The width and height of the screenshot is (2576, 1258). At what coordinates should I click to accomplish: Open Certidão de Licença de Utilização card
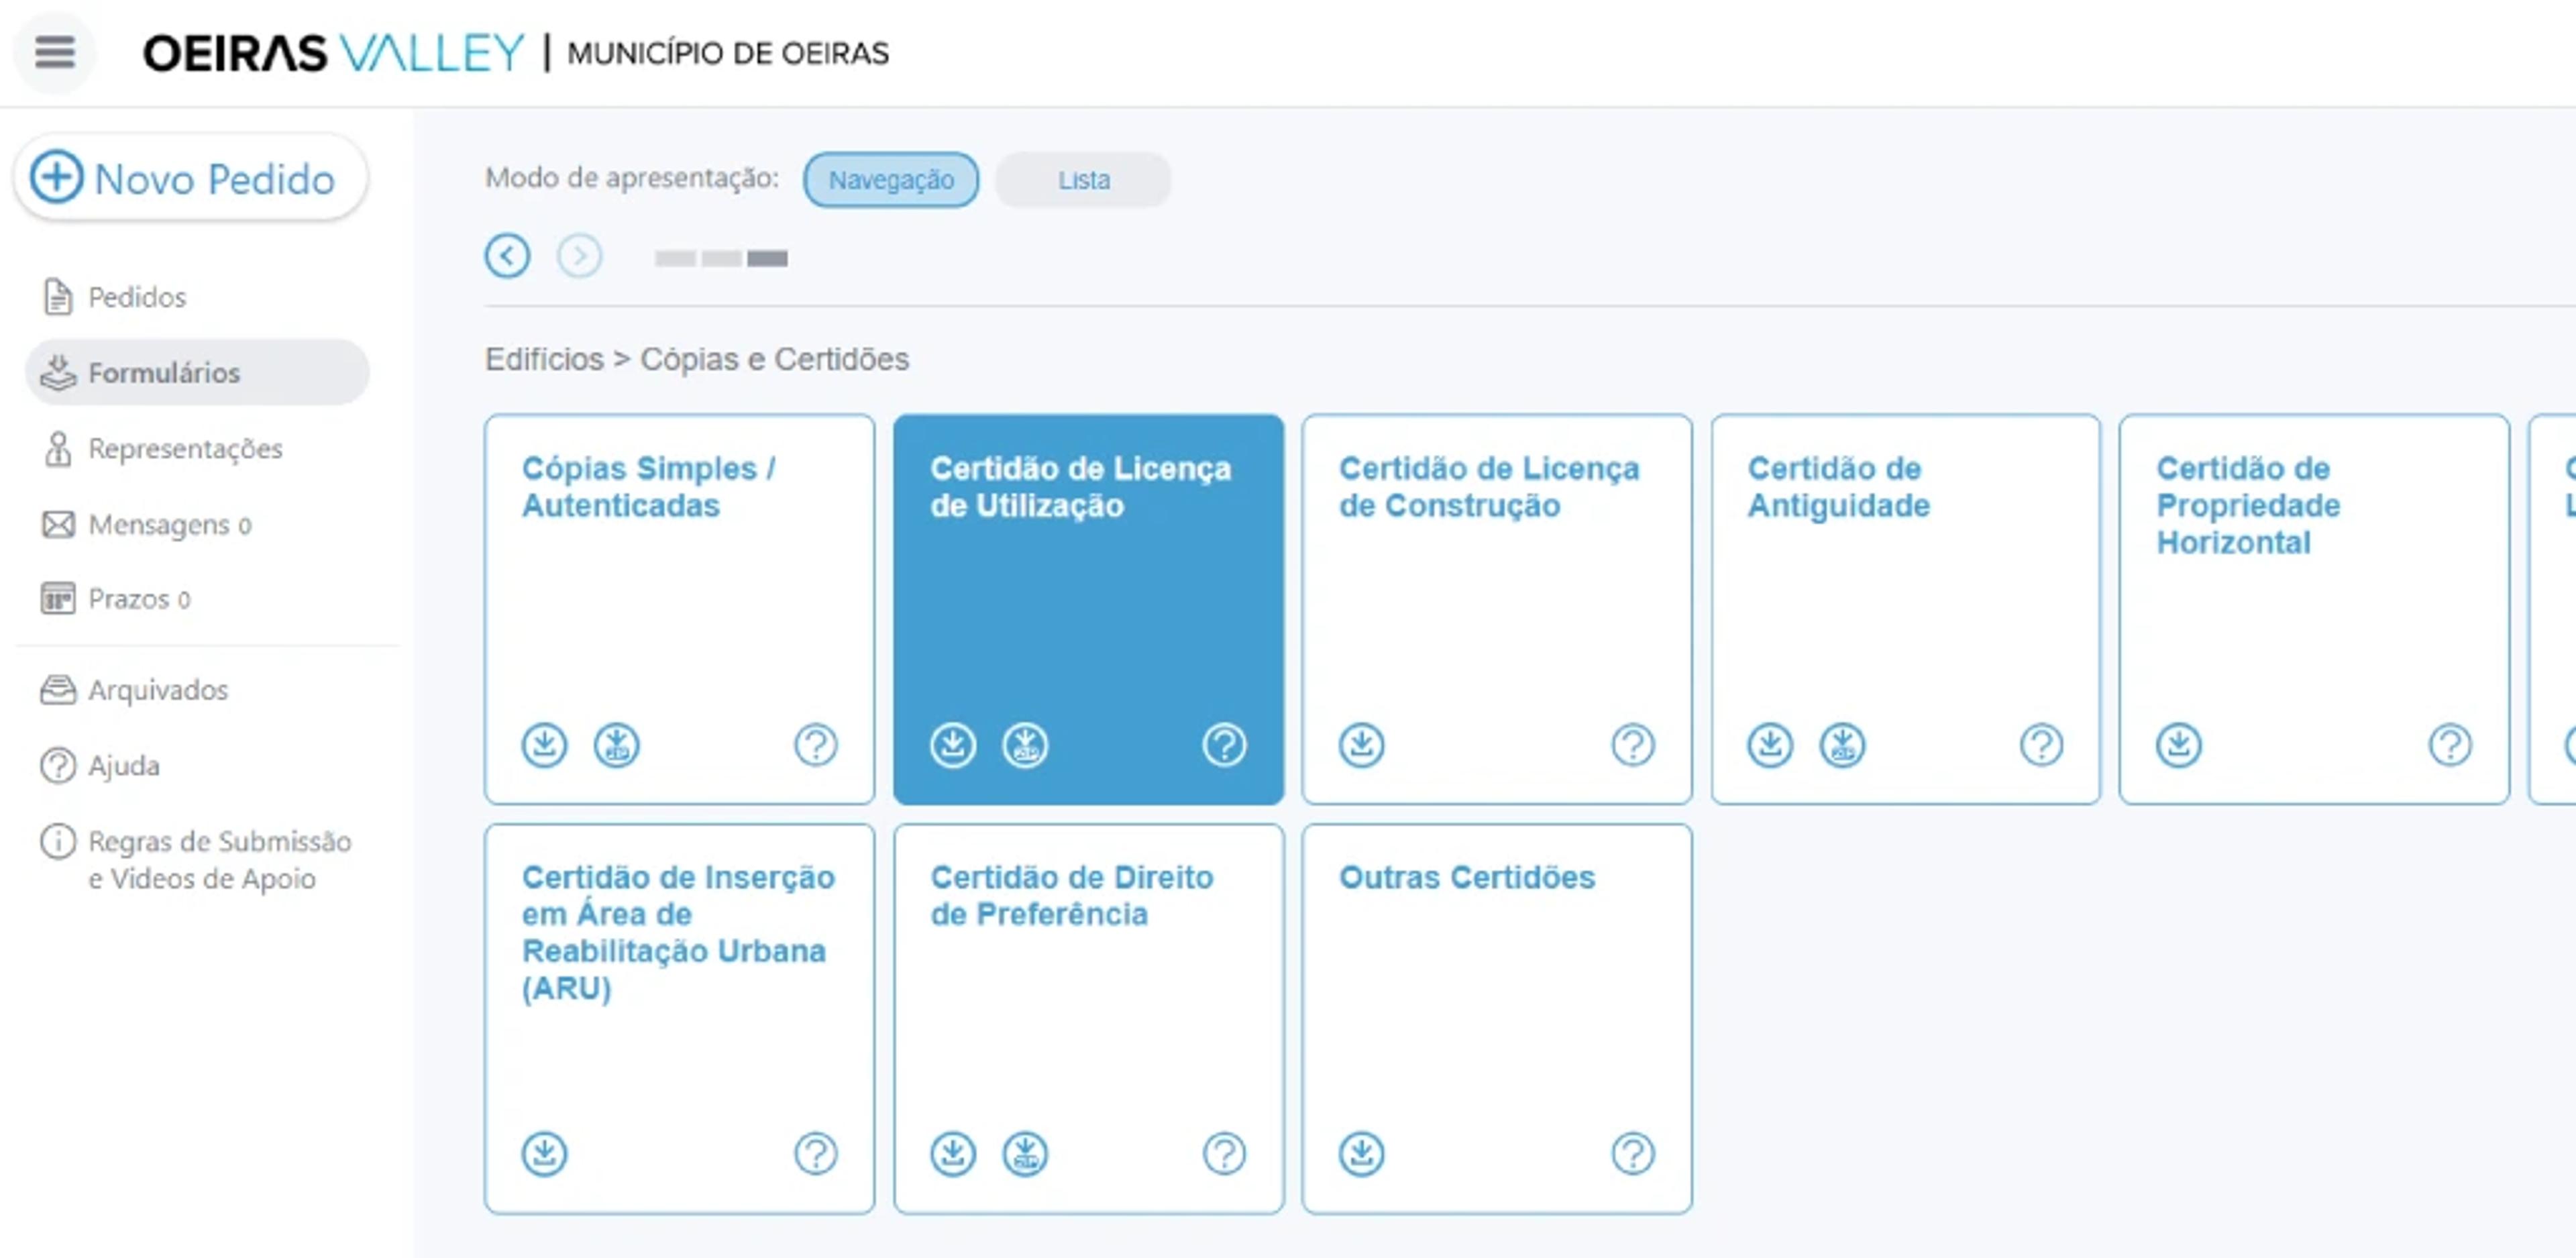click(1089, 609)
